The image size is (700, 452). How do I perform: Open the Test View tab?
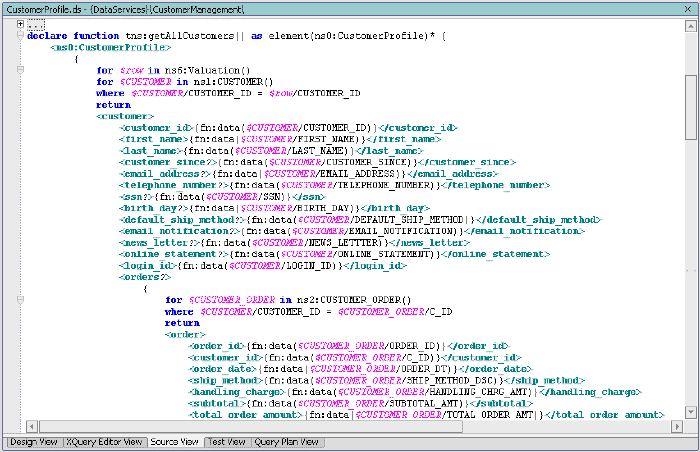click(227, 442)
